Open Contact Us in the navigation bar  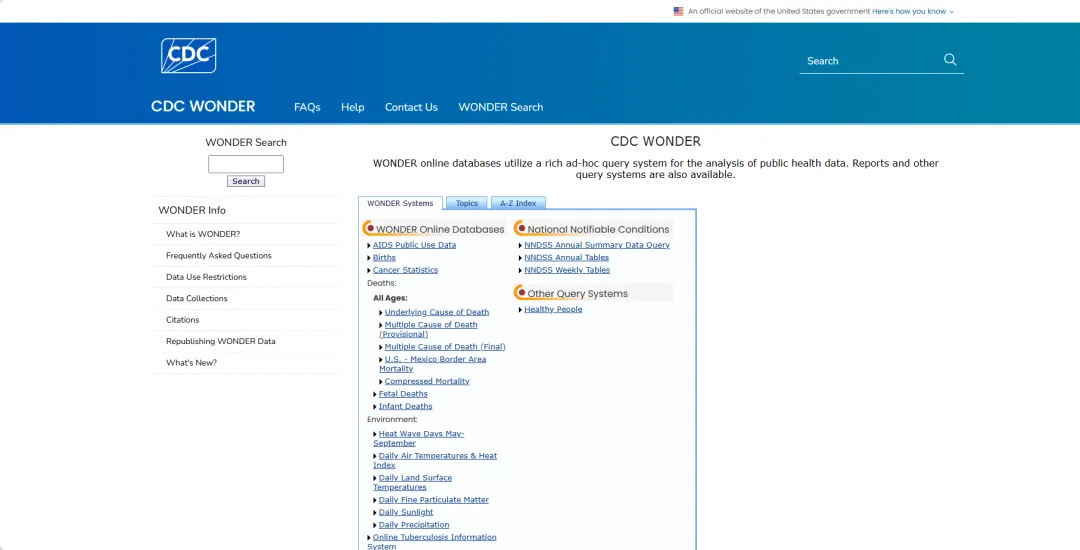click(411, 107)
